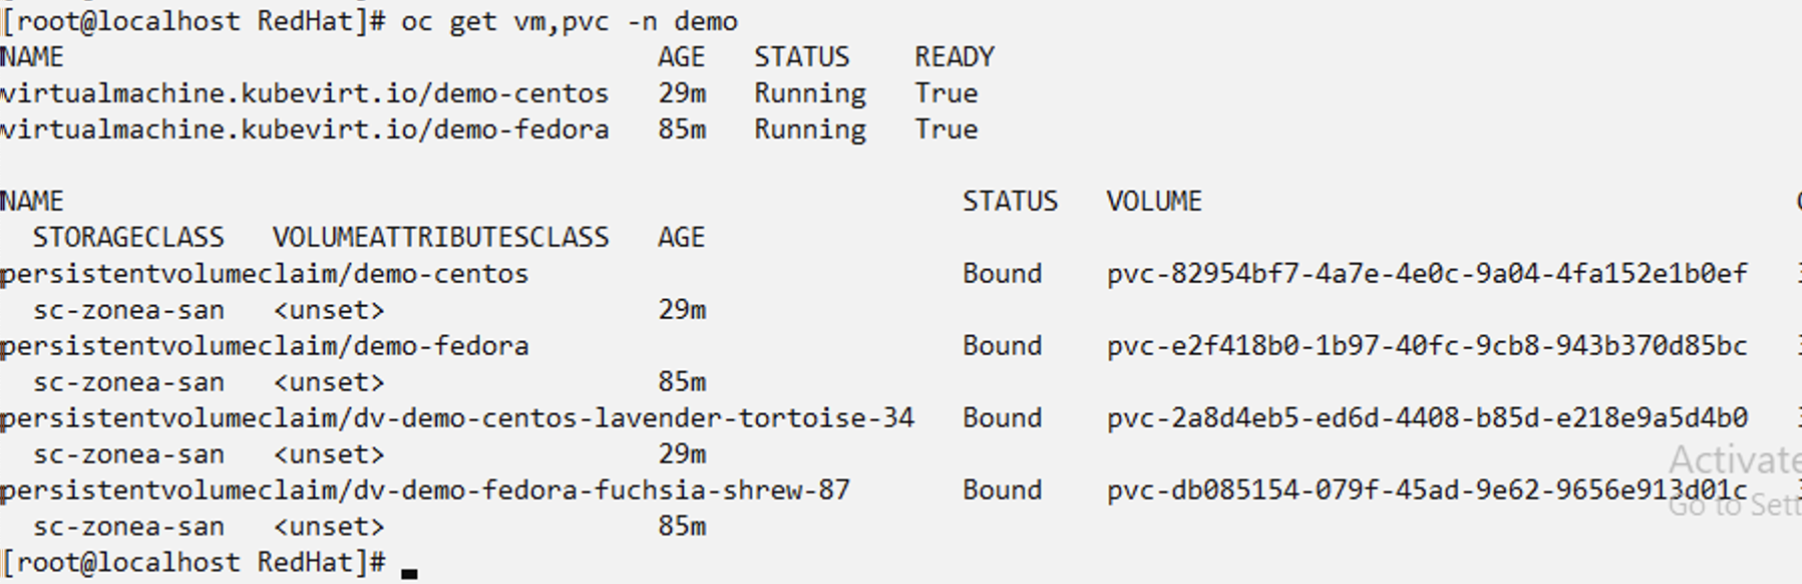Click Running status of demo-centos VM
This screenshot has height=584, width=1802.
[x=809, y=93]
